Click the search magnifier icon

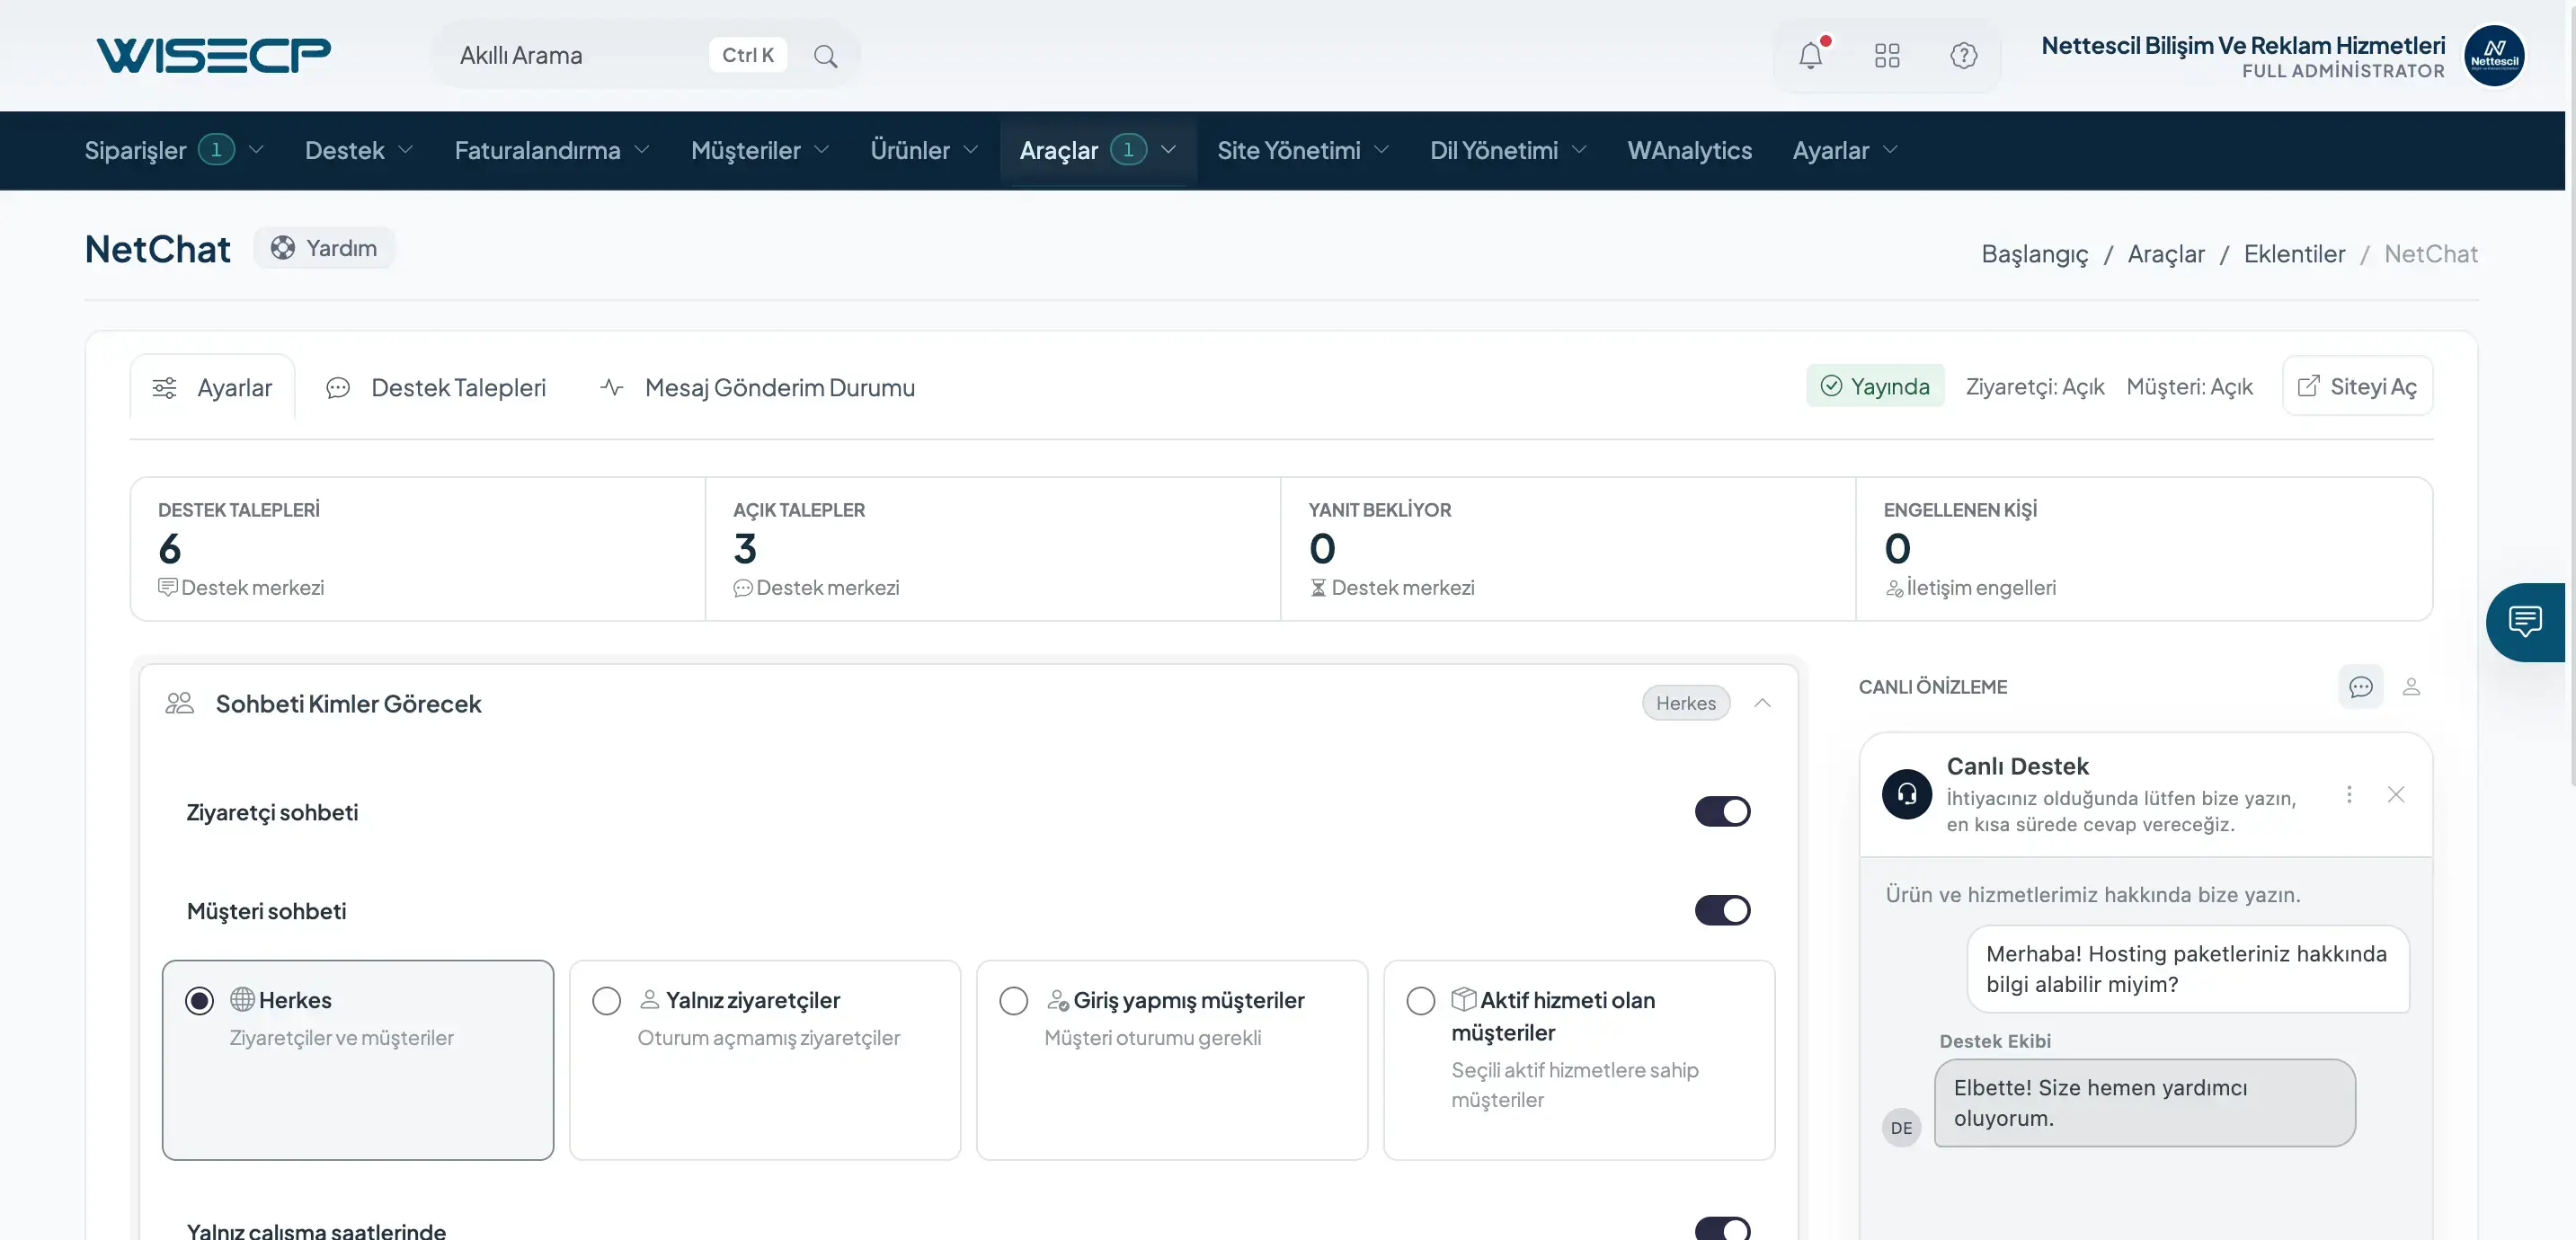pos(825,56)
